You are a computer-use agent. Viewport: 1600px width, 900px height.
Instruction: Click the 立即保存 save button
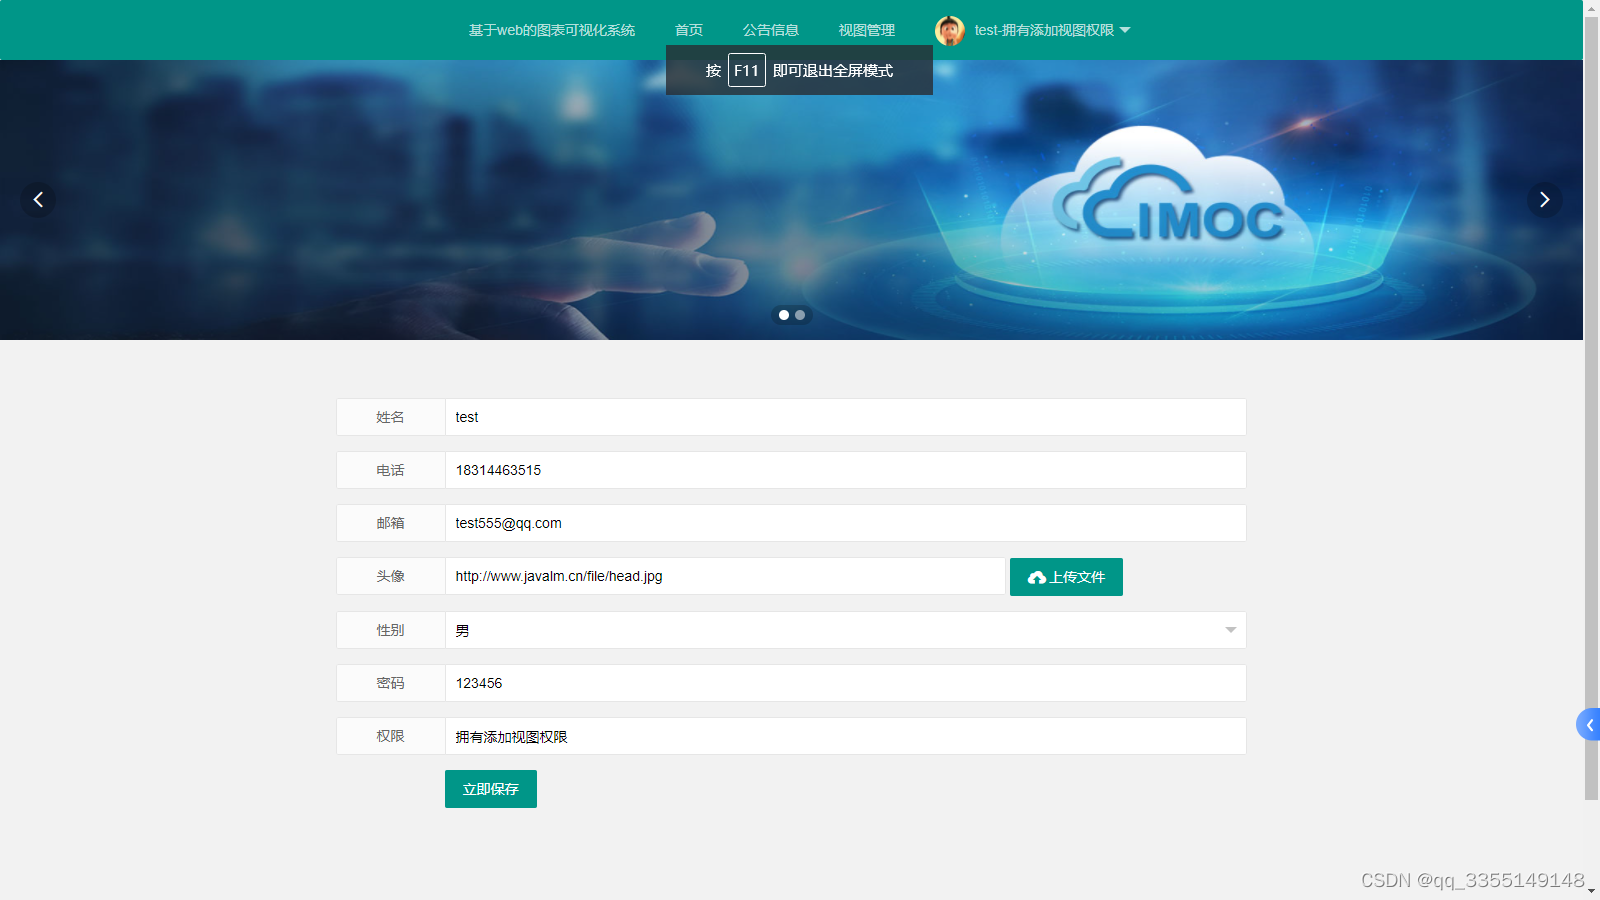tap(491, 789)
